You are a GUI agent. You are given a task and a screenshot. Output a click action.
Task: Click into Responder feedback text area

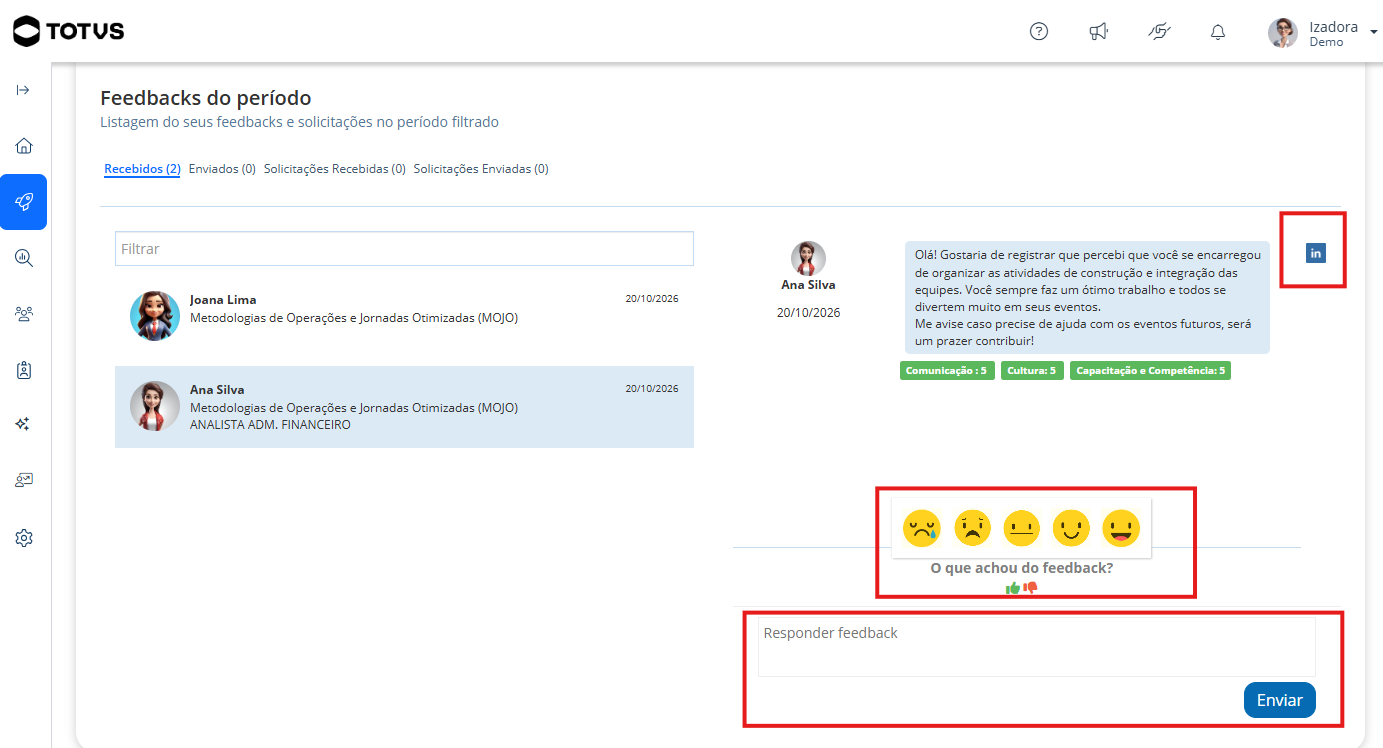pos(1036,647)
